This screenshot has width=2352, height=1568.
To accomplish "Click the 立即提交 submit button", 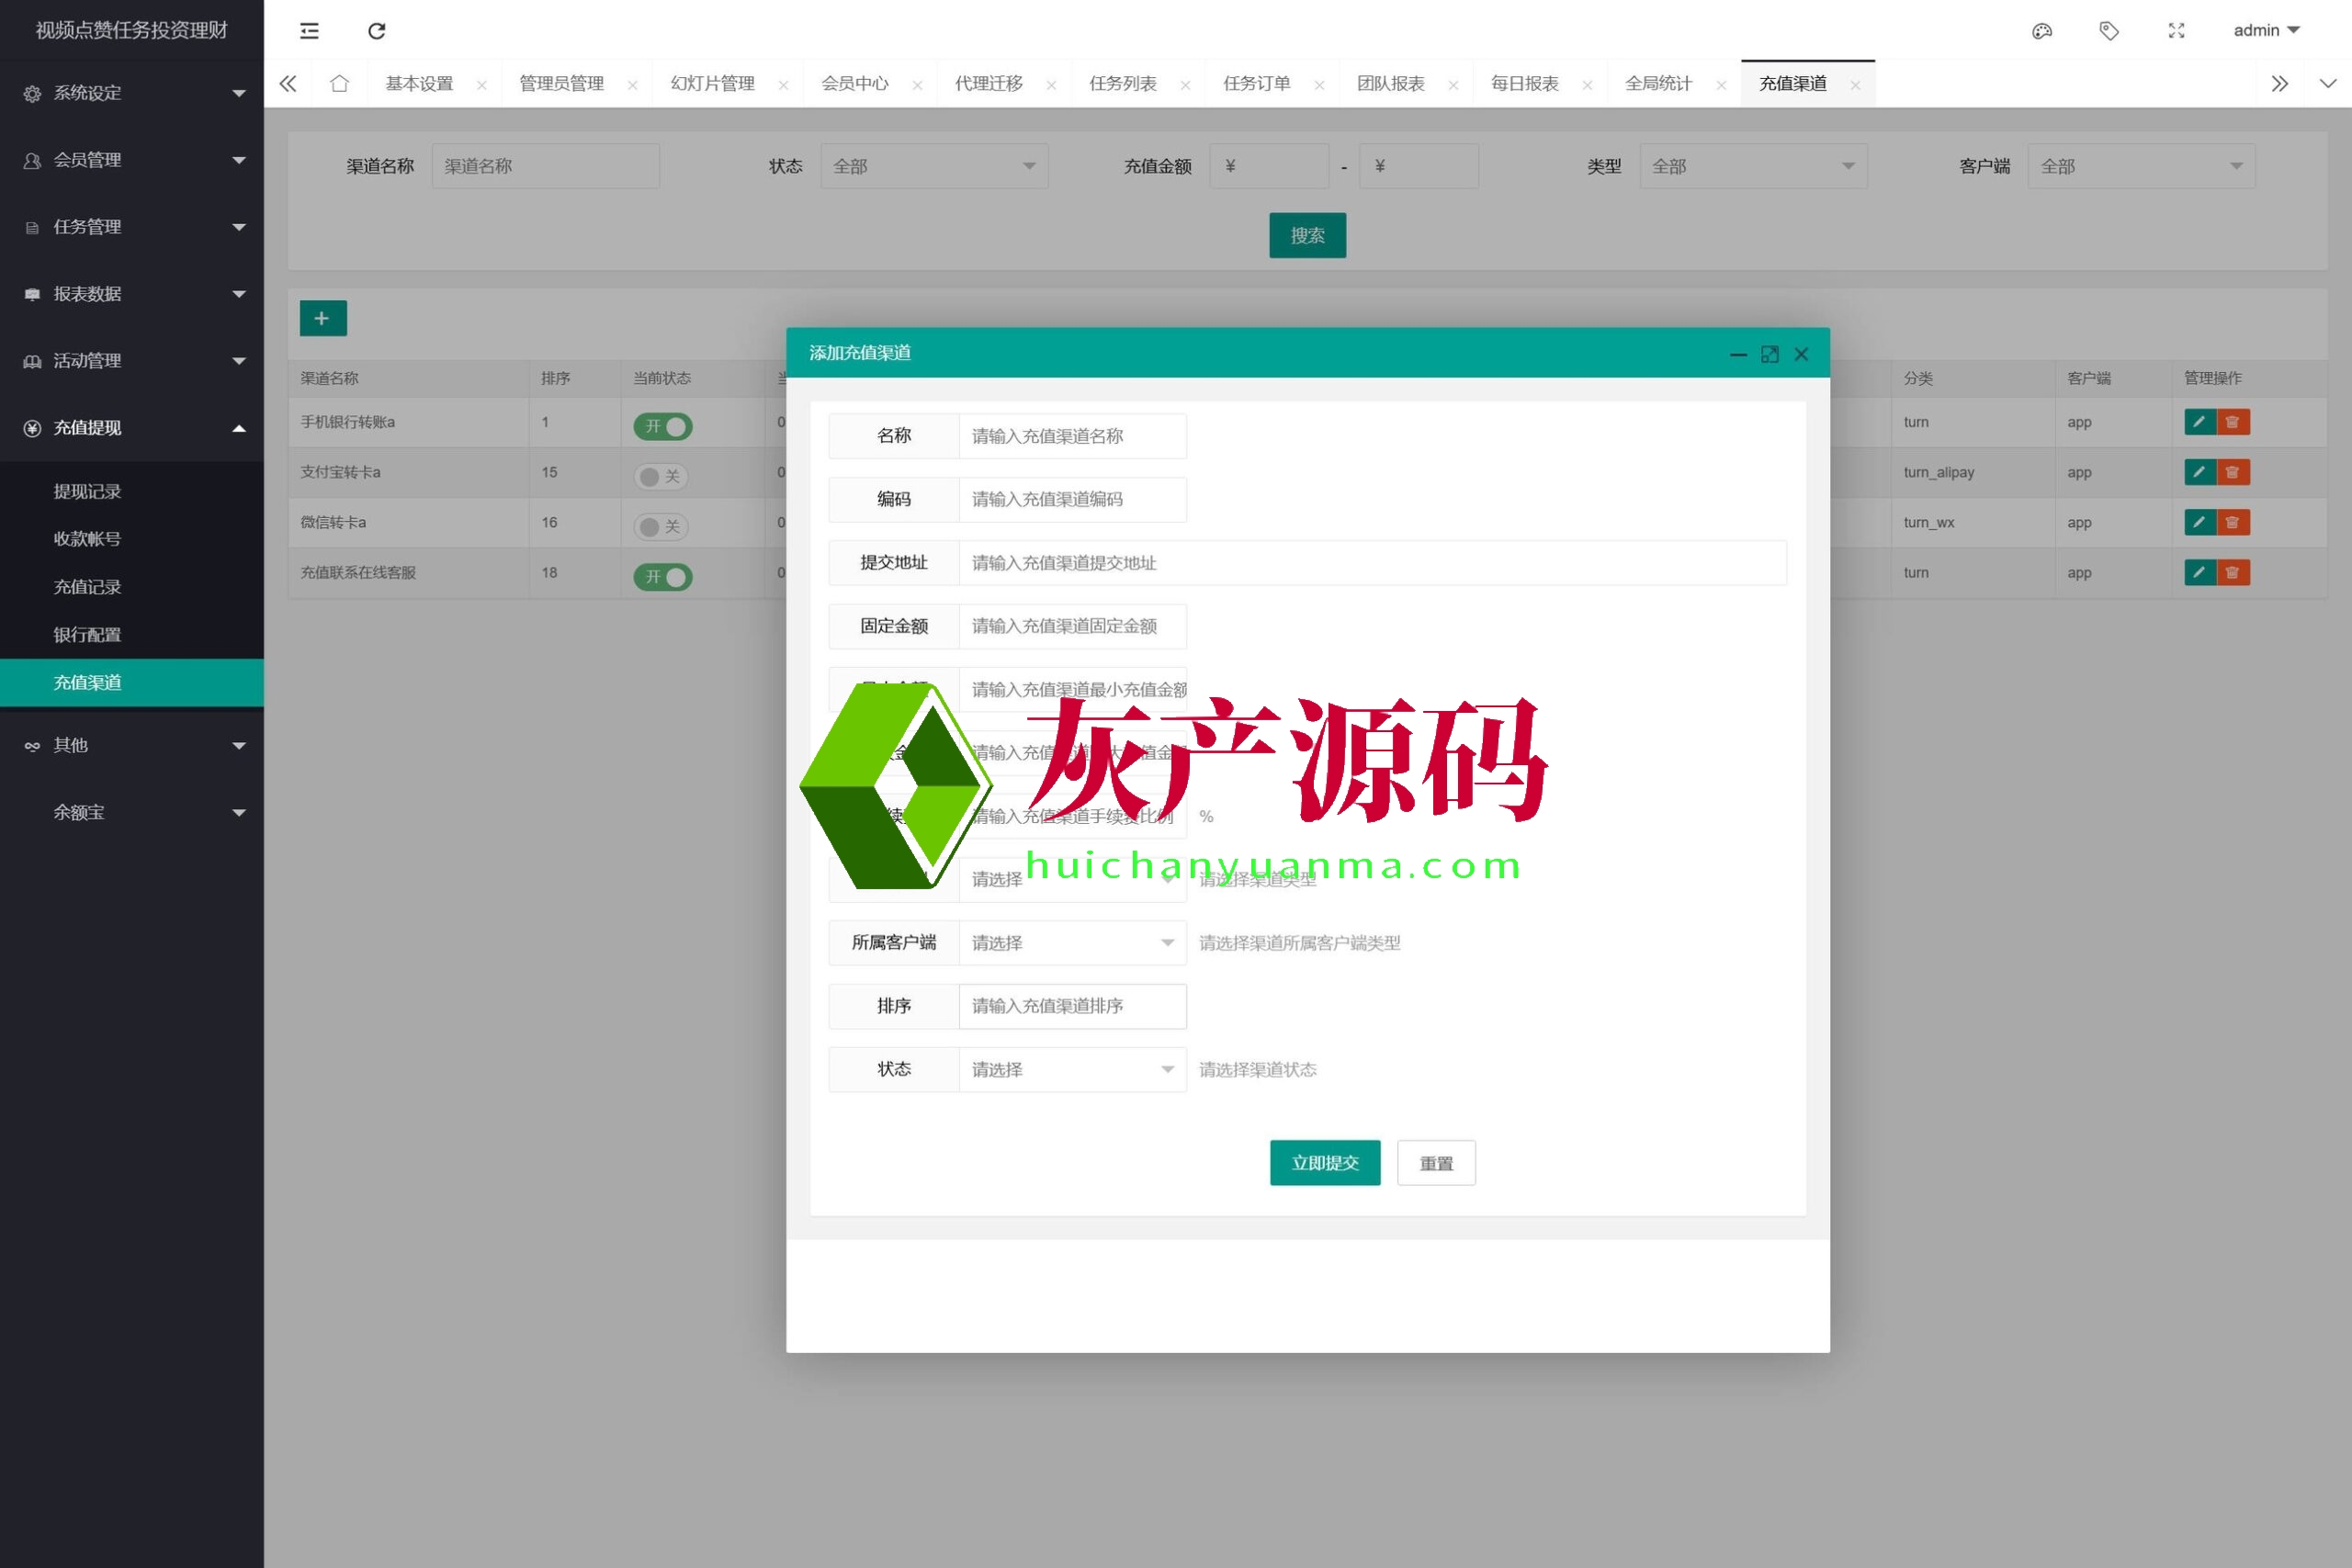I will point(1324,1163).
